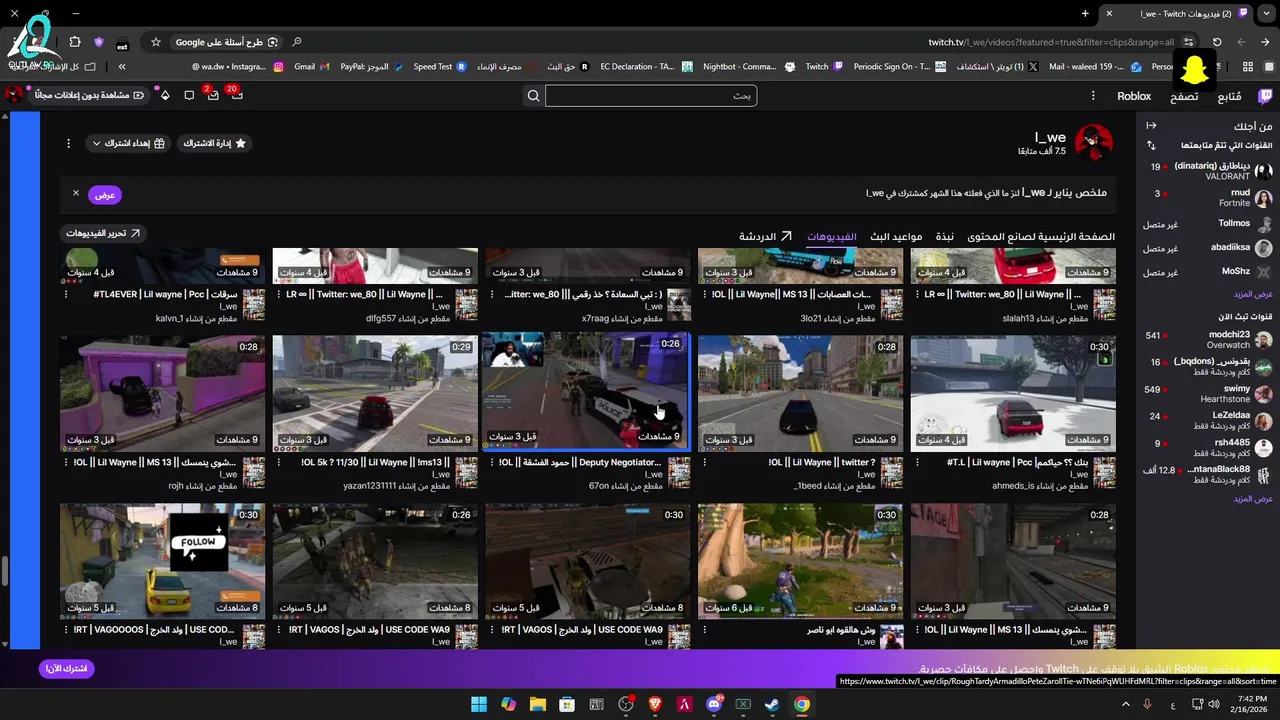Open options for the Deputy Negotiator clip
The image size is (1280, 720).
coord(492,462)
